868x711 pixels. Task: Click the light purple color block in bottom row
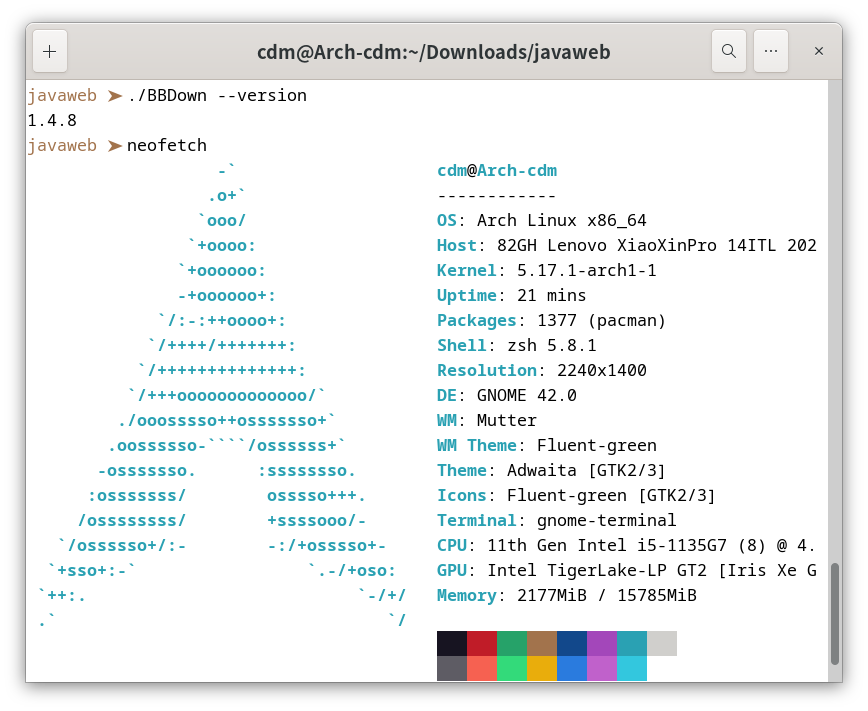[602, 668]
